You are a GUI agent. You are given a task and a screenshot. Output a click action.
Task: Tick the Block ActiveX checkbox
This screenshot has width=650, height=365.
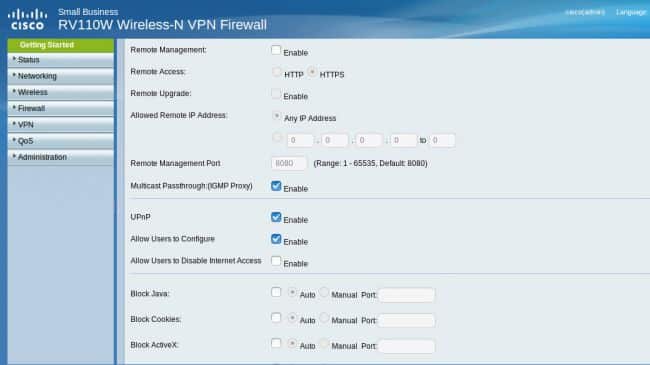click(276, 343)
